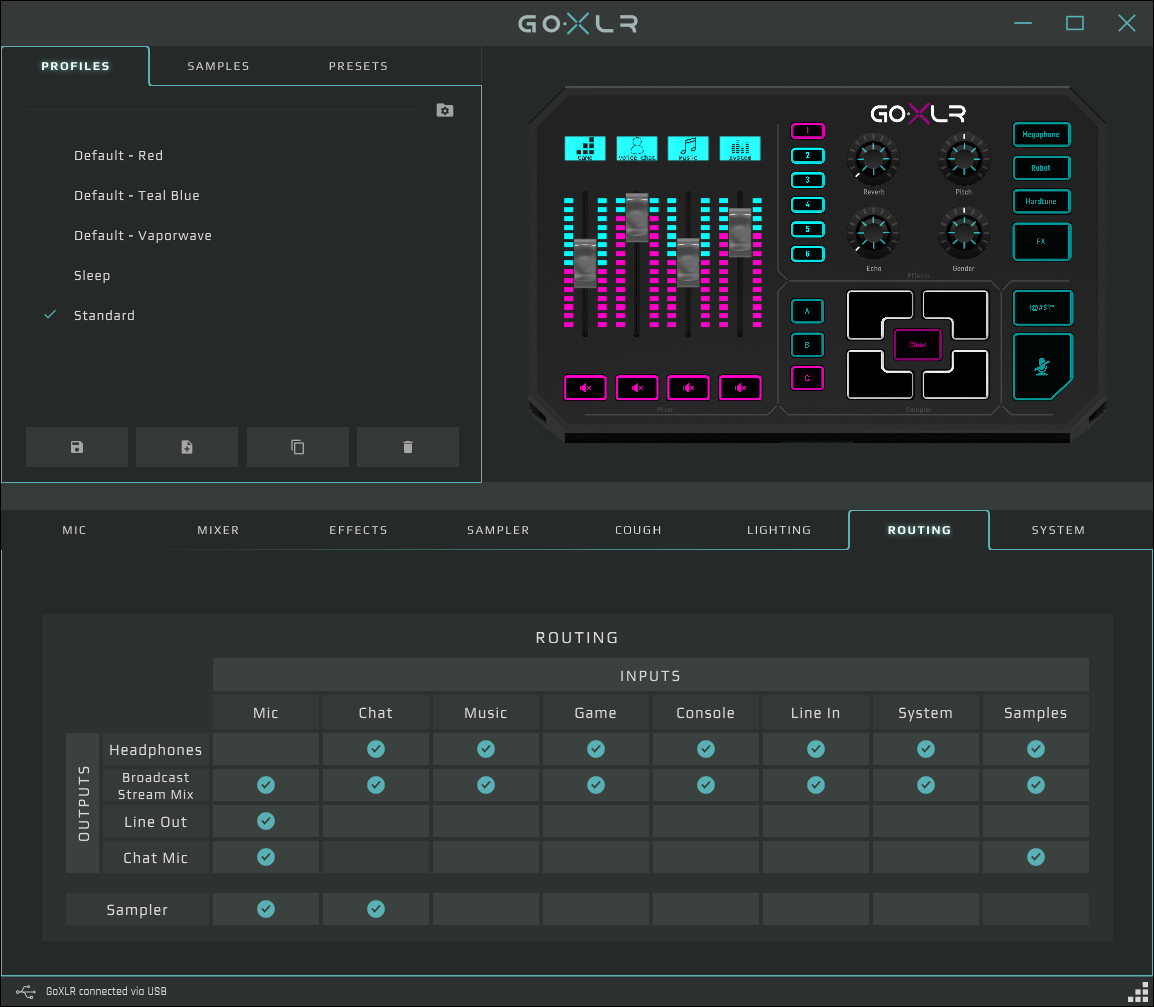This screenshot has height=1007, width=1154.
Task: Uncheck Console routing to Headphones
Action: [x=706, y=749]
